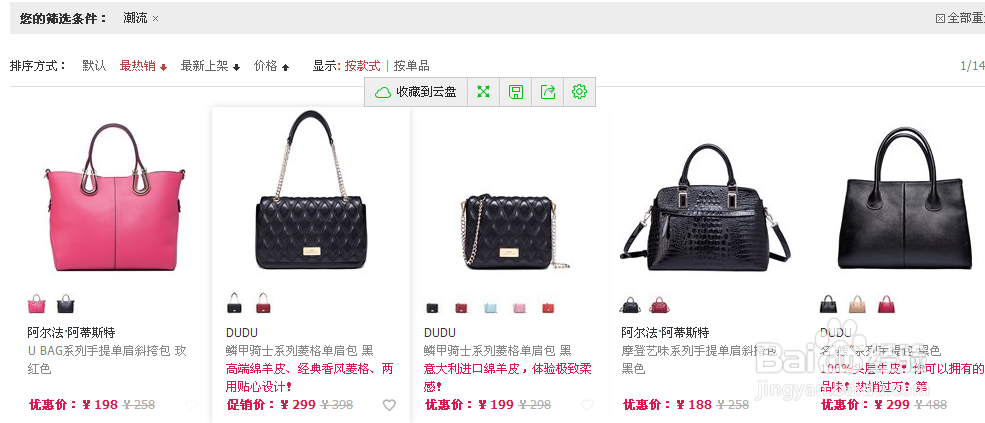The width and height of the screenshot is (985, 423).
Task: Select red color variant of quilted shoulder bag
Action: coord(263,304)
